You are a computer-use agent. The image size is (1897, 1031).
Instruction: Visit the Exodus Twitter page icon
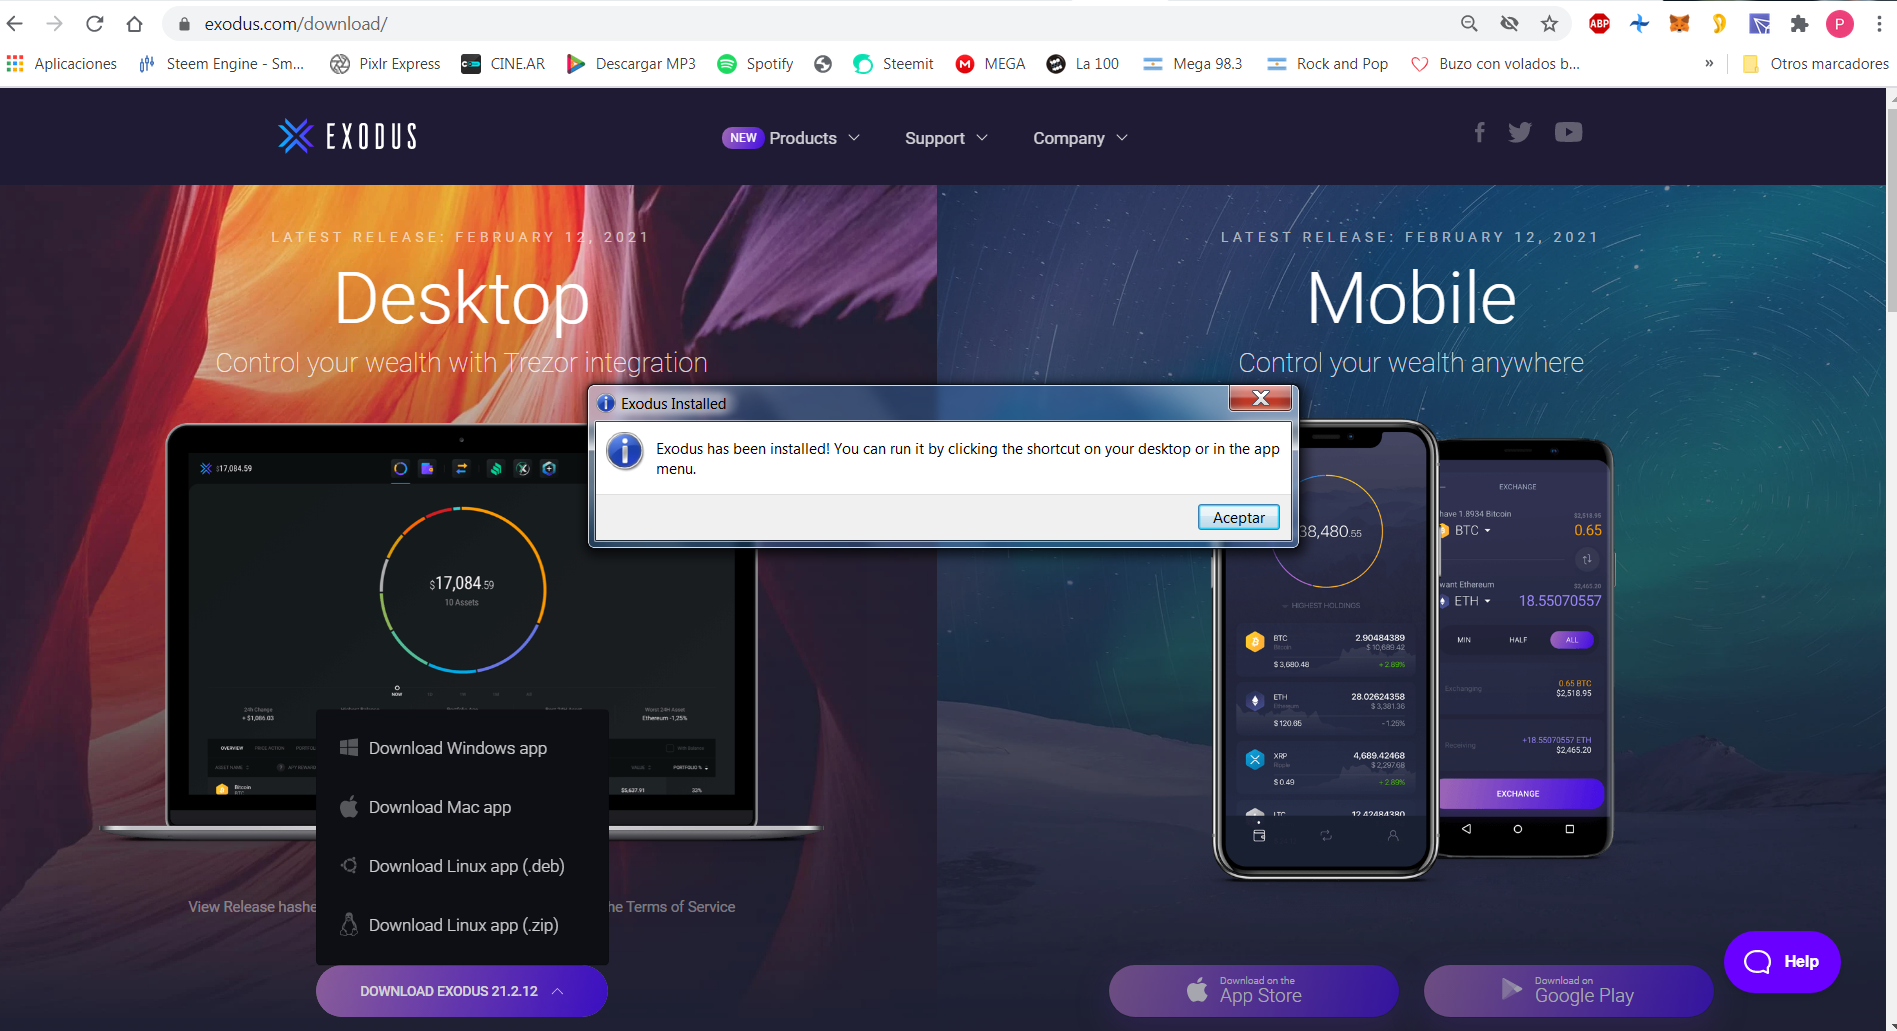tap(1520, 132)
